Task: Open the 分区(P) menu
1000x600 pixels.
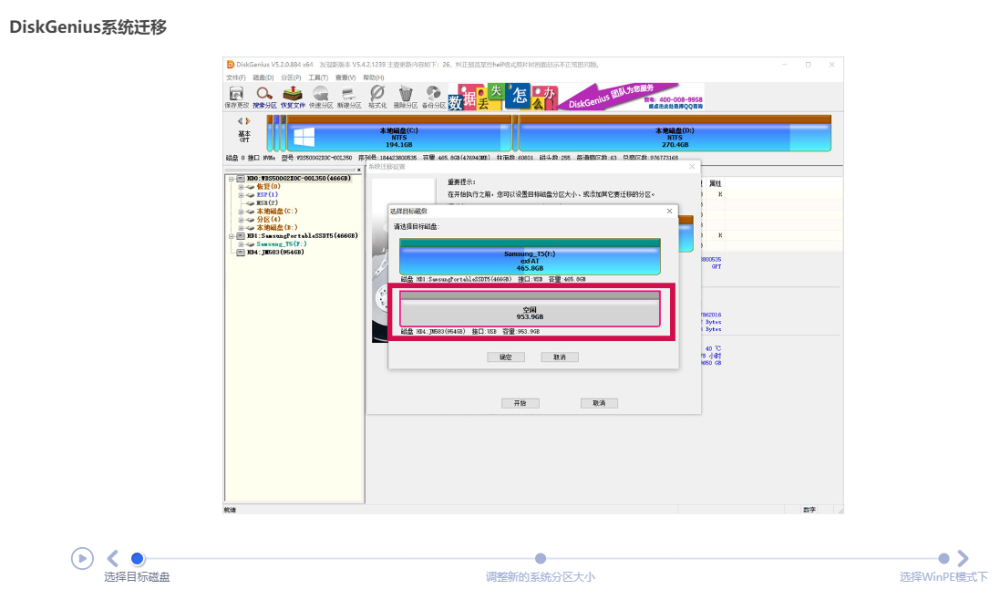Action: click(291, 78)
